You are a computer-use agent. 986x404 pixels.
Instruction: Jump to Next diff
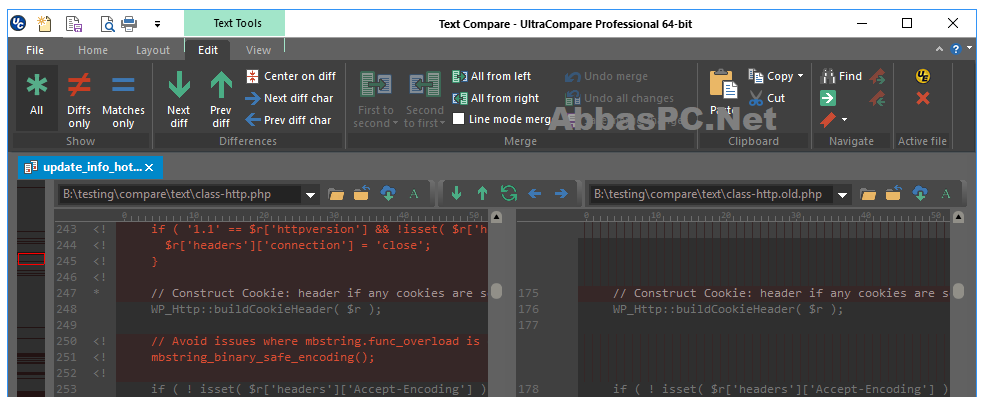pyautogui.click(x=179, y=99)
